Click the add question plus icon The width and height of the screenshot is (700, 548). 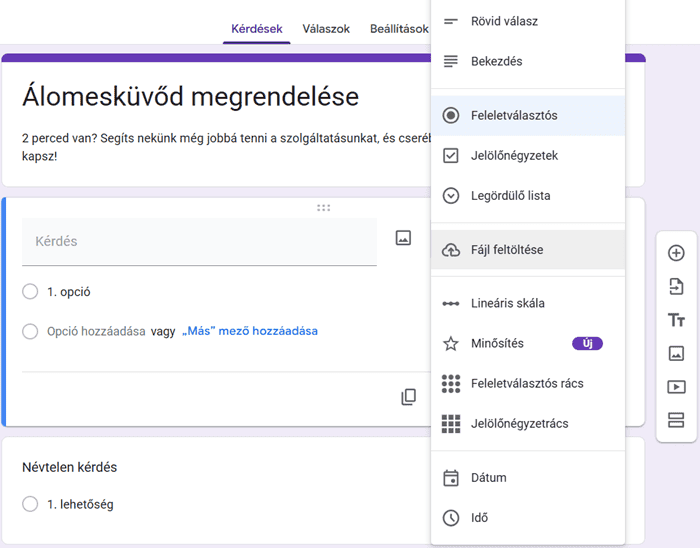[676, 253]
